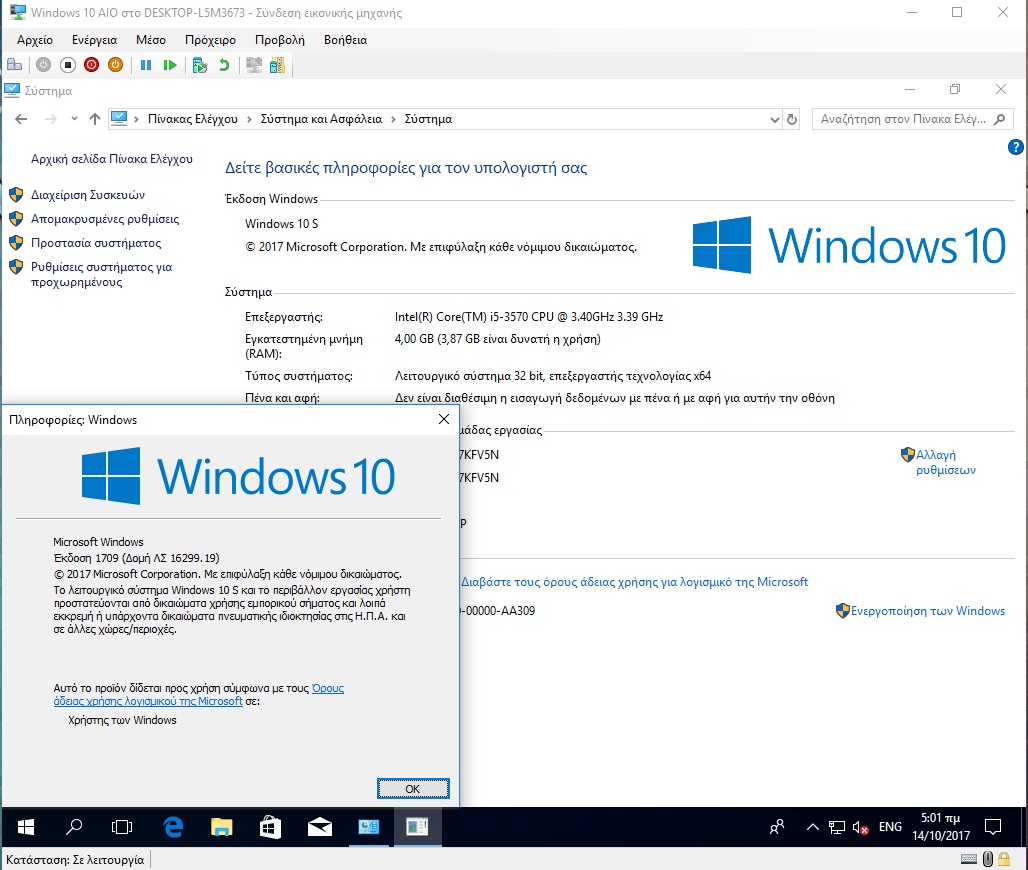Screen dimensions: 1028x870
Task: Click the muted volume tray icon
Action: click(x=860, y=828)
